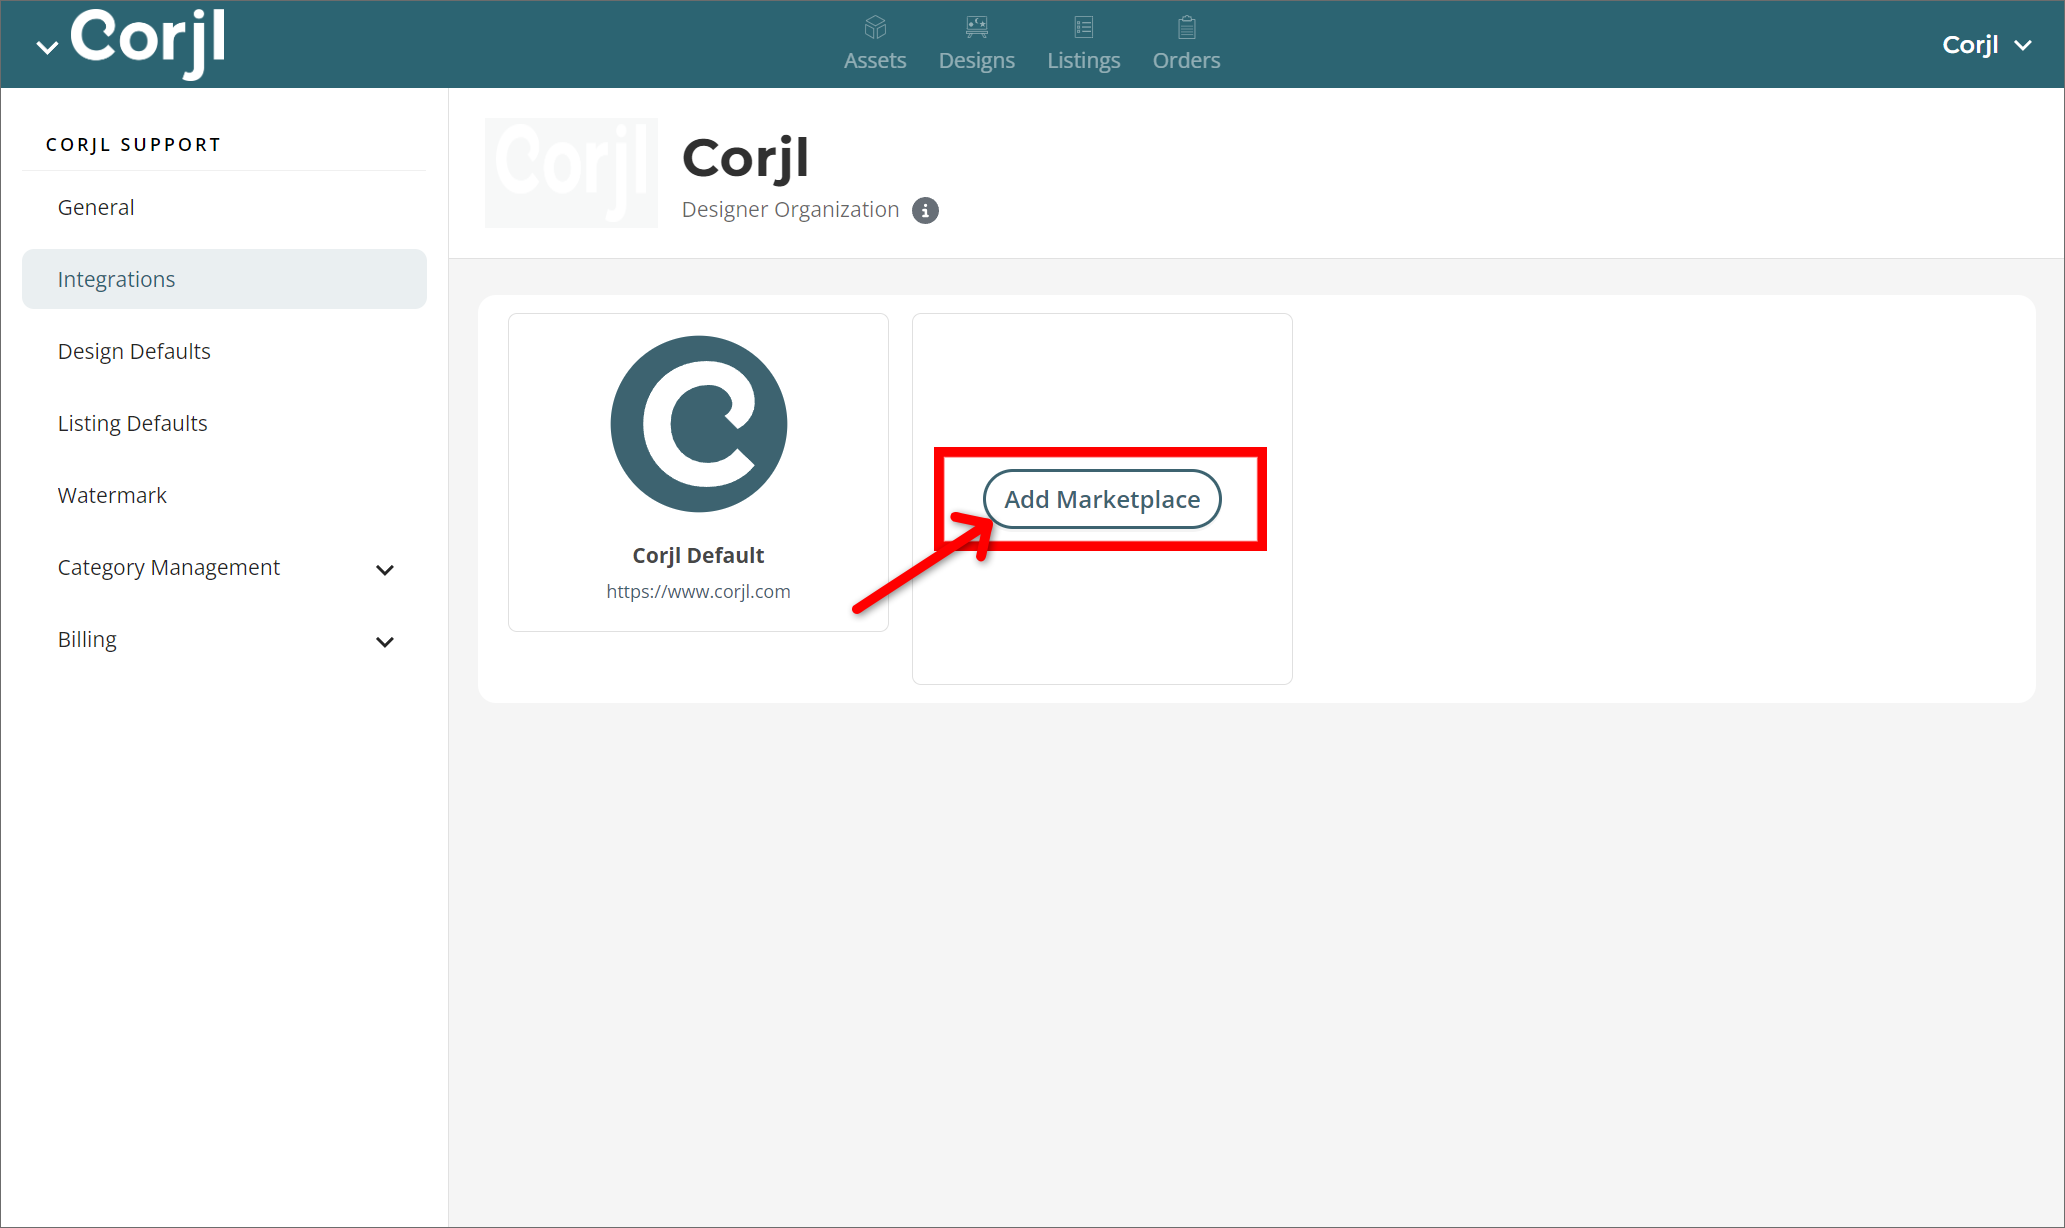
Task: Select the Corjl Default marketplace logo
Action: (697, 423)
